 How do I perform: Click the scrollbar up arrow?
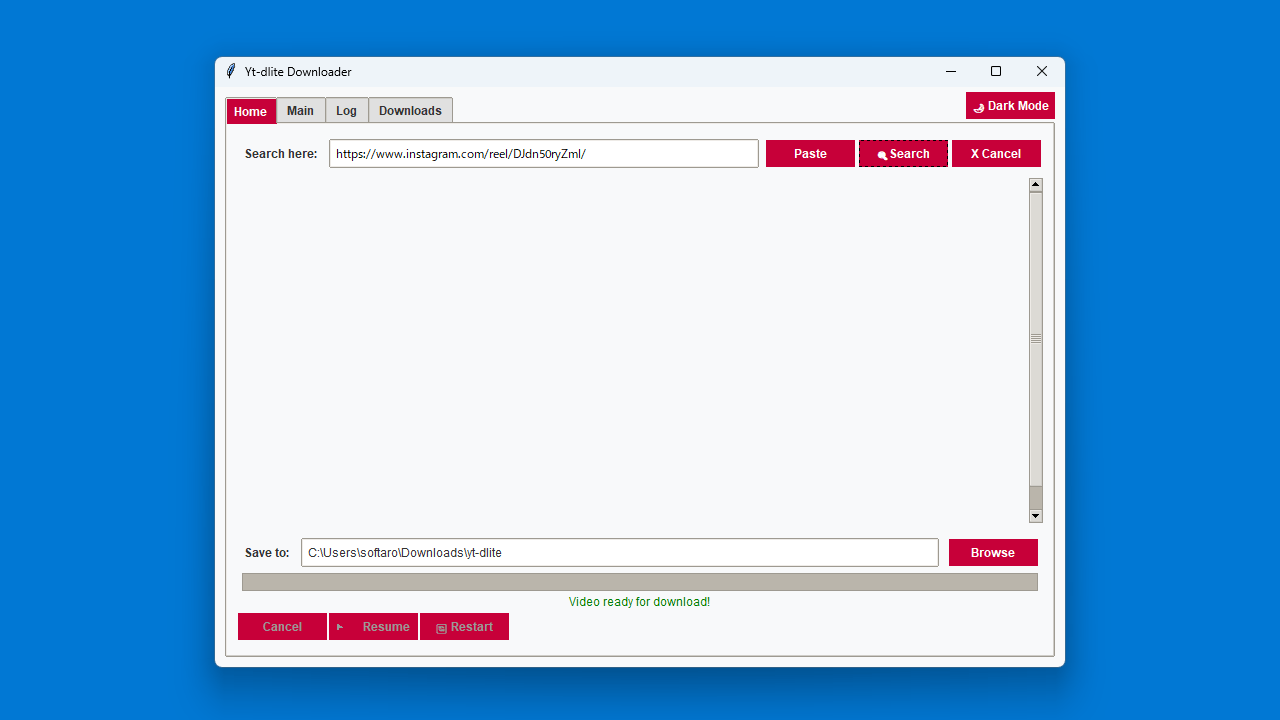click(1036, 184)
